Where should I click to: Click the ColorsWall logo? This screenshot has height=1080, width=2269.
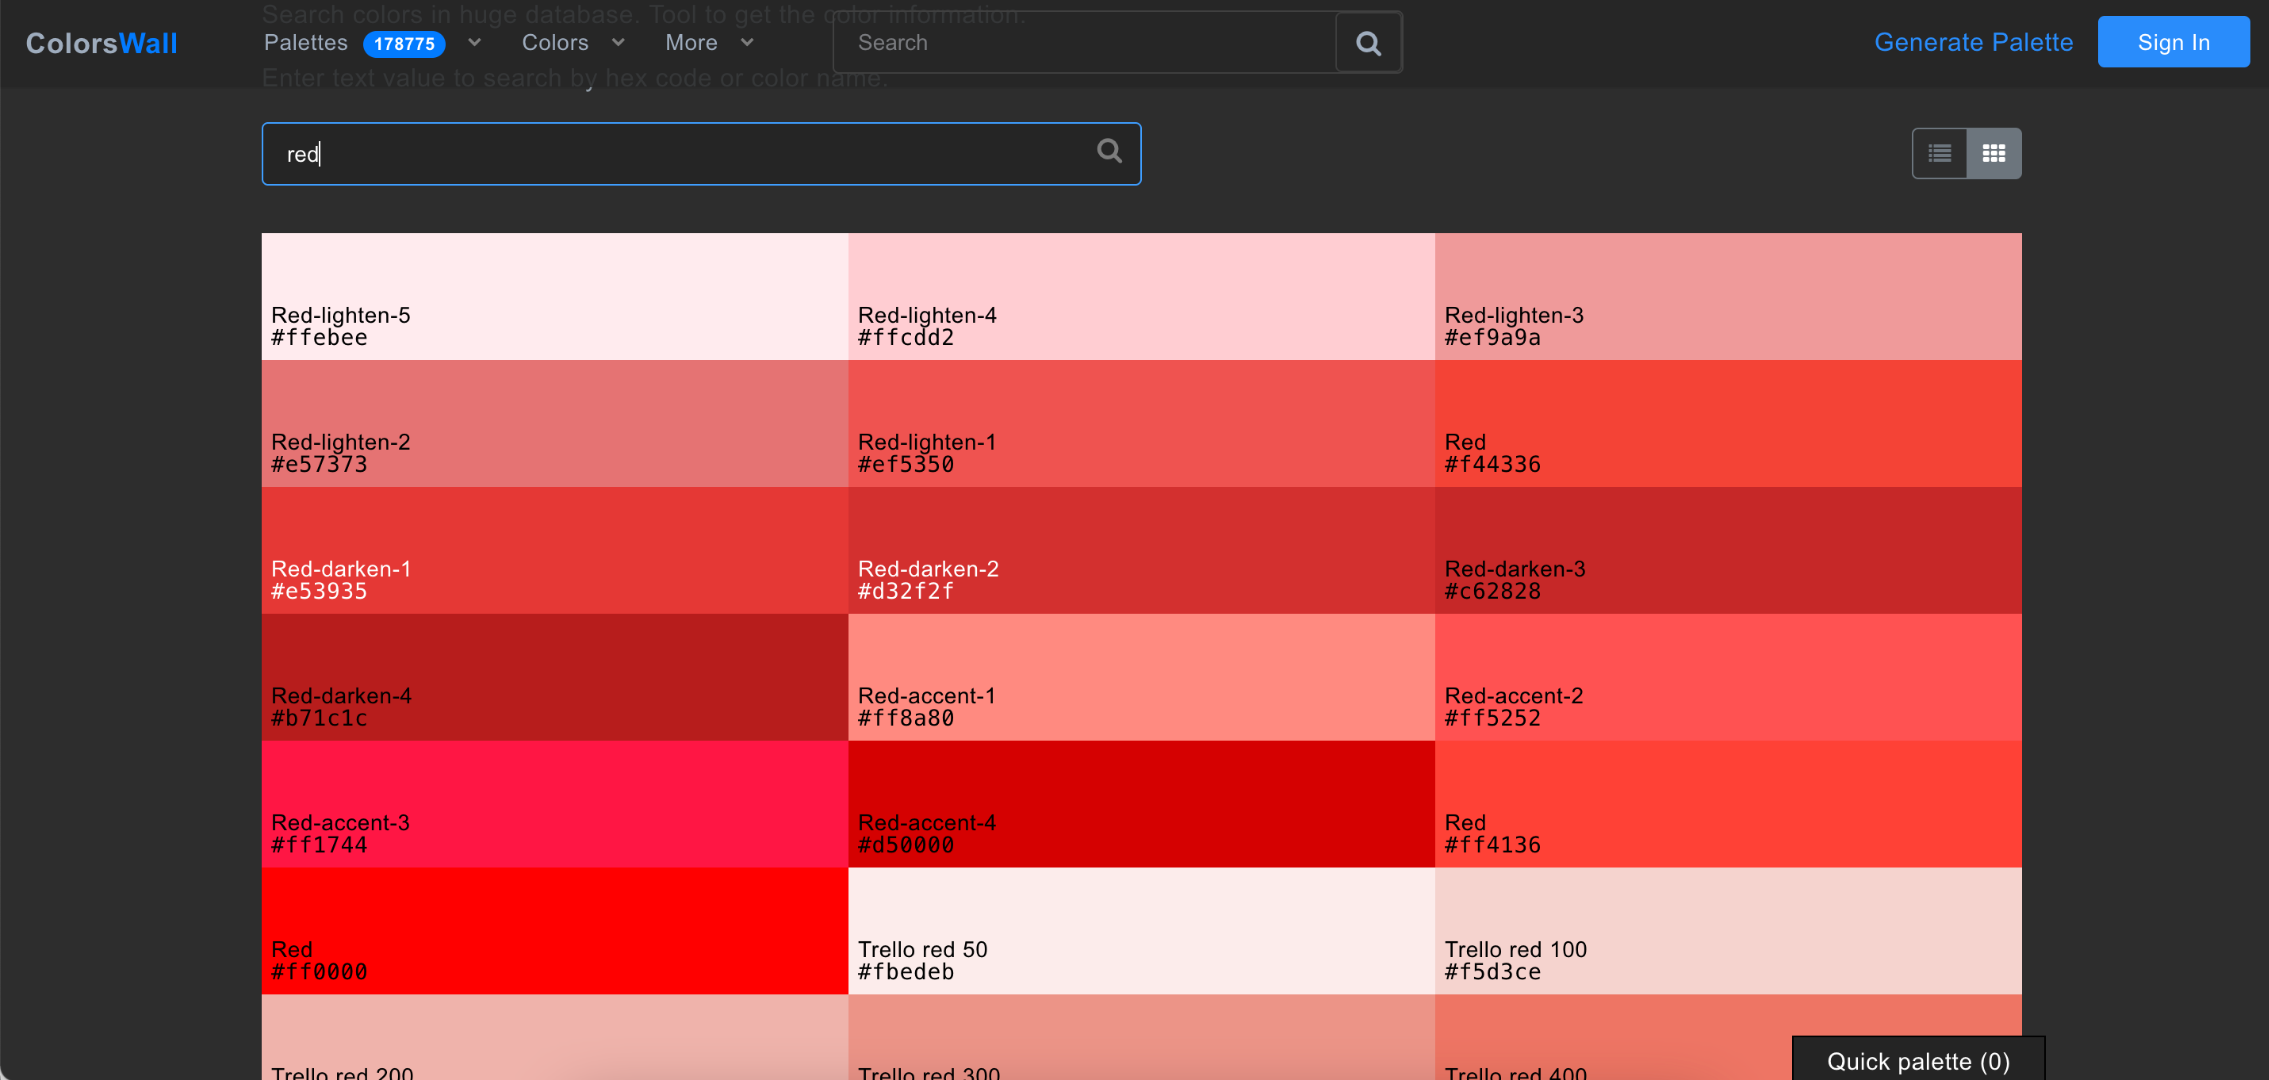click(101, 42)
